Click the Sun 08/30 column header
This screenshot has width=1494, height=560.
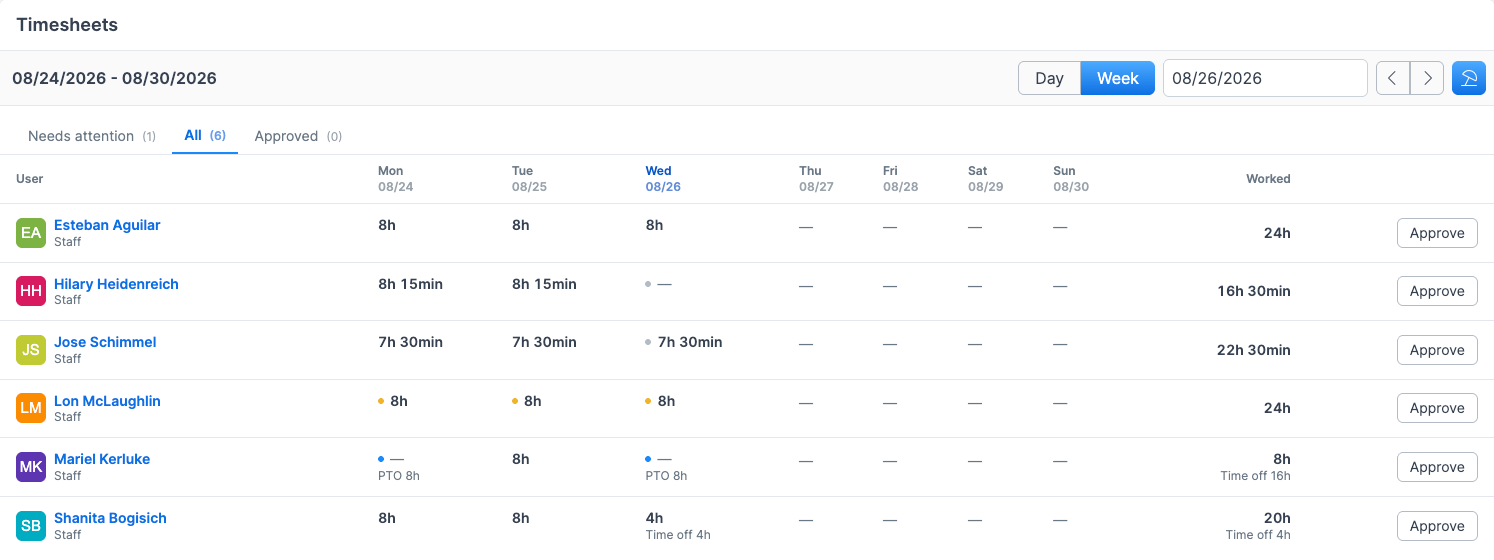pos(1071,179)
